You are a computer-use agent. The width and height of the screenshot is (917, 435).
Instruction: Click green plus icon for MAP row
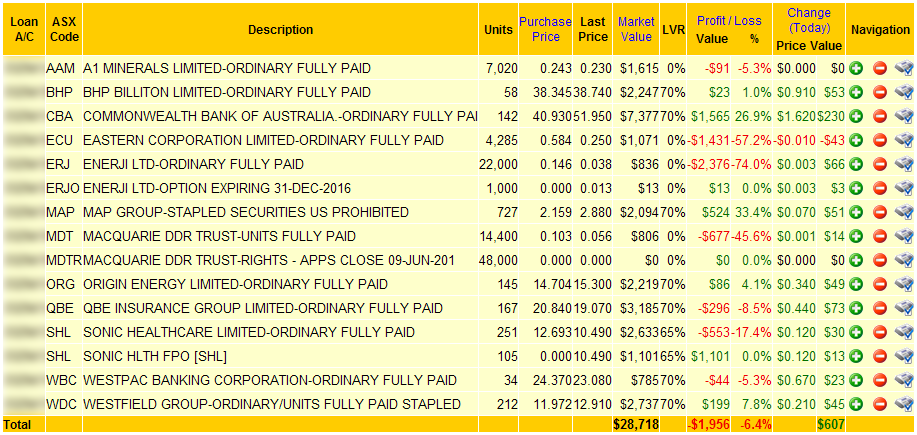tap(856, 213)
